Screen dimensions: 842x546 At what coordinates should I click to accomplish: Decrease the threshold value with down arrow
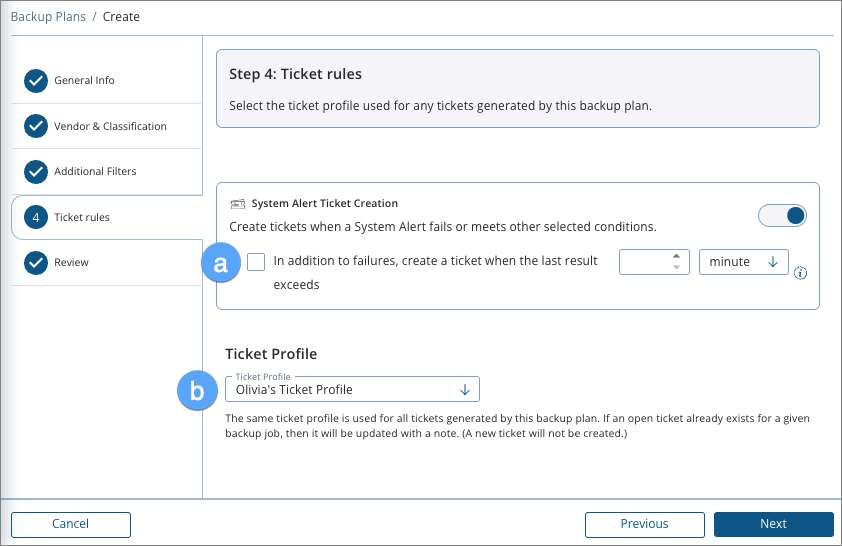(677, 268)
